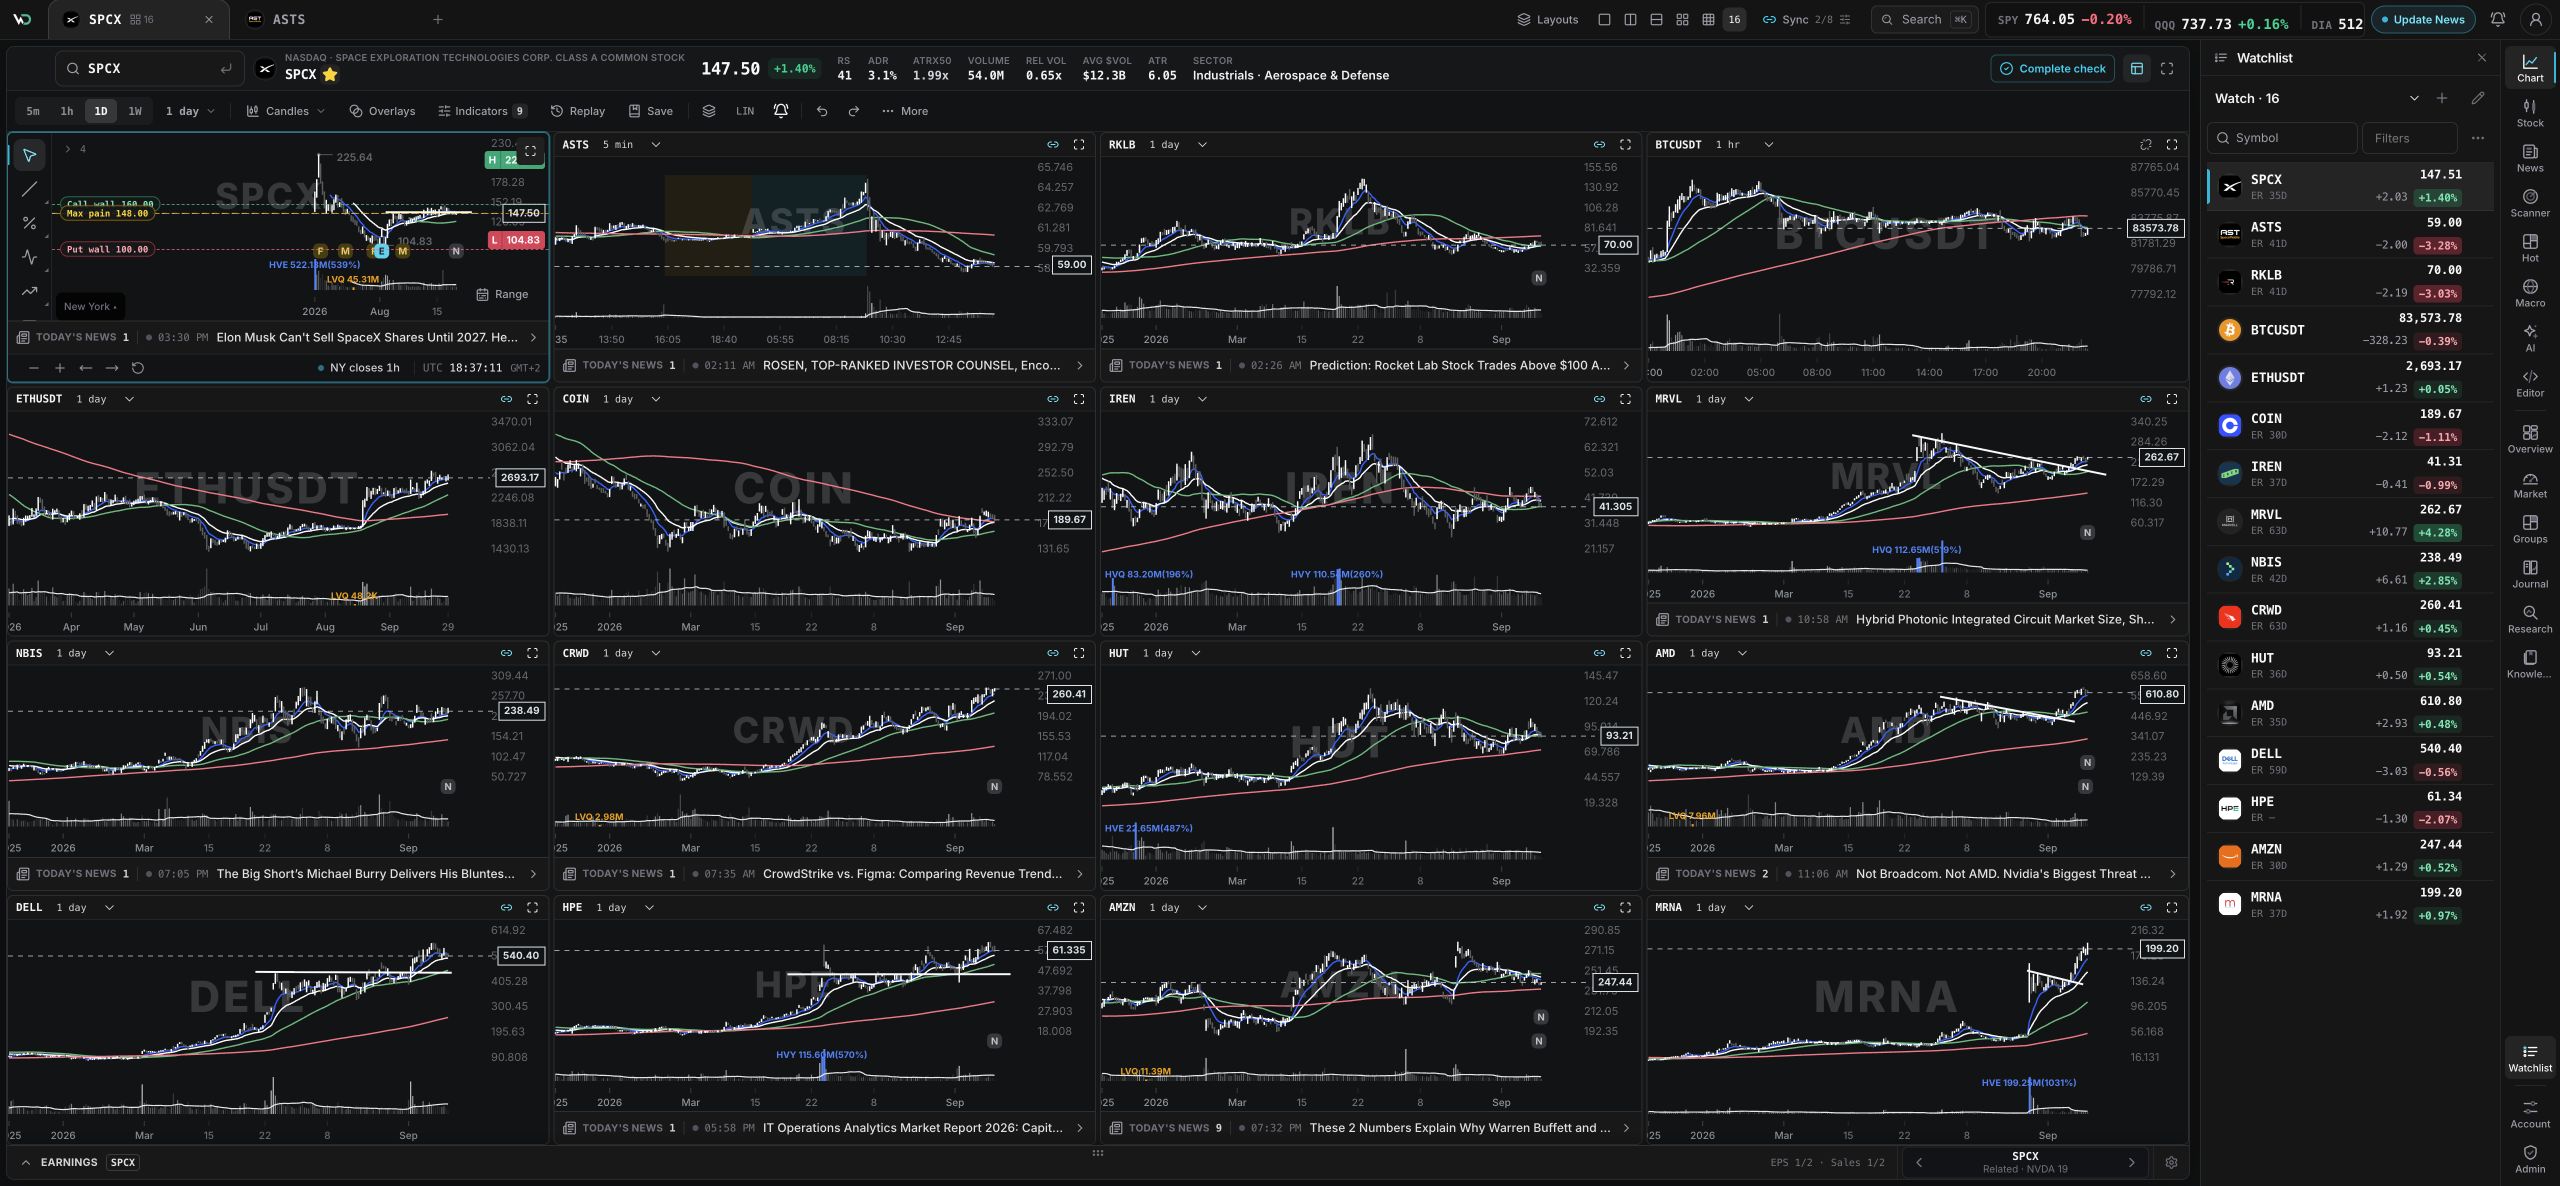This screenshot has height=1186, width=2560.
Task: Click the Complete check button
Action: coord(2052,69)
